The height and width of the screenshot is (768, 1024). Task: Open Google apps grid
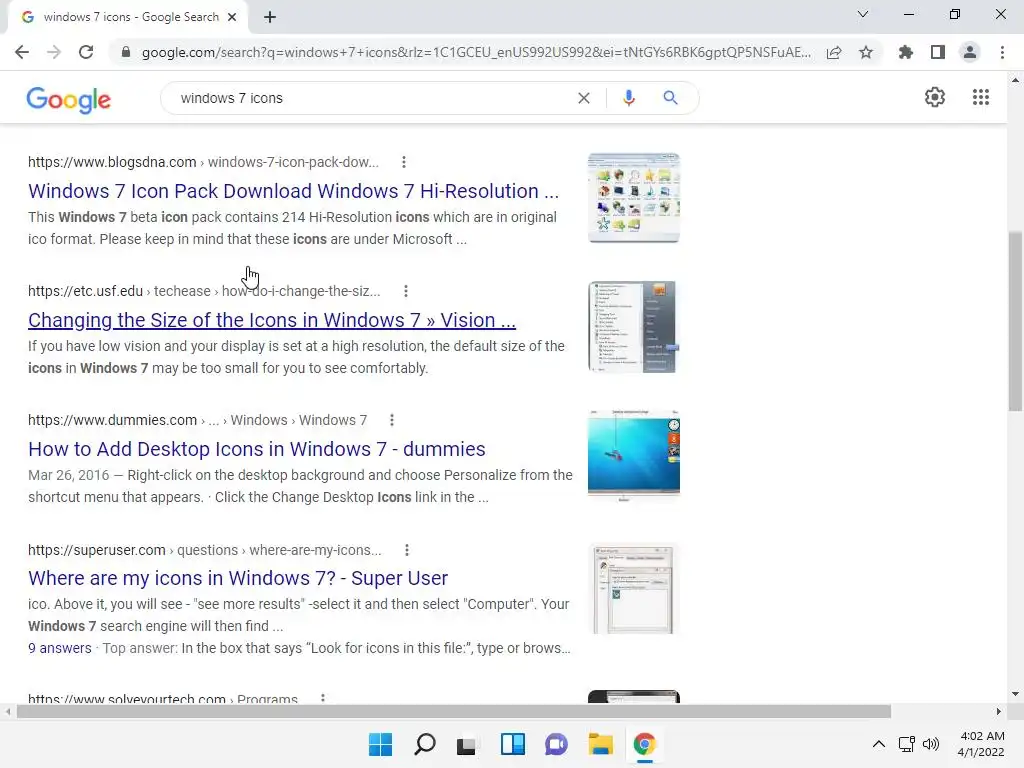(x=981, y=97)
